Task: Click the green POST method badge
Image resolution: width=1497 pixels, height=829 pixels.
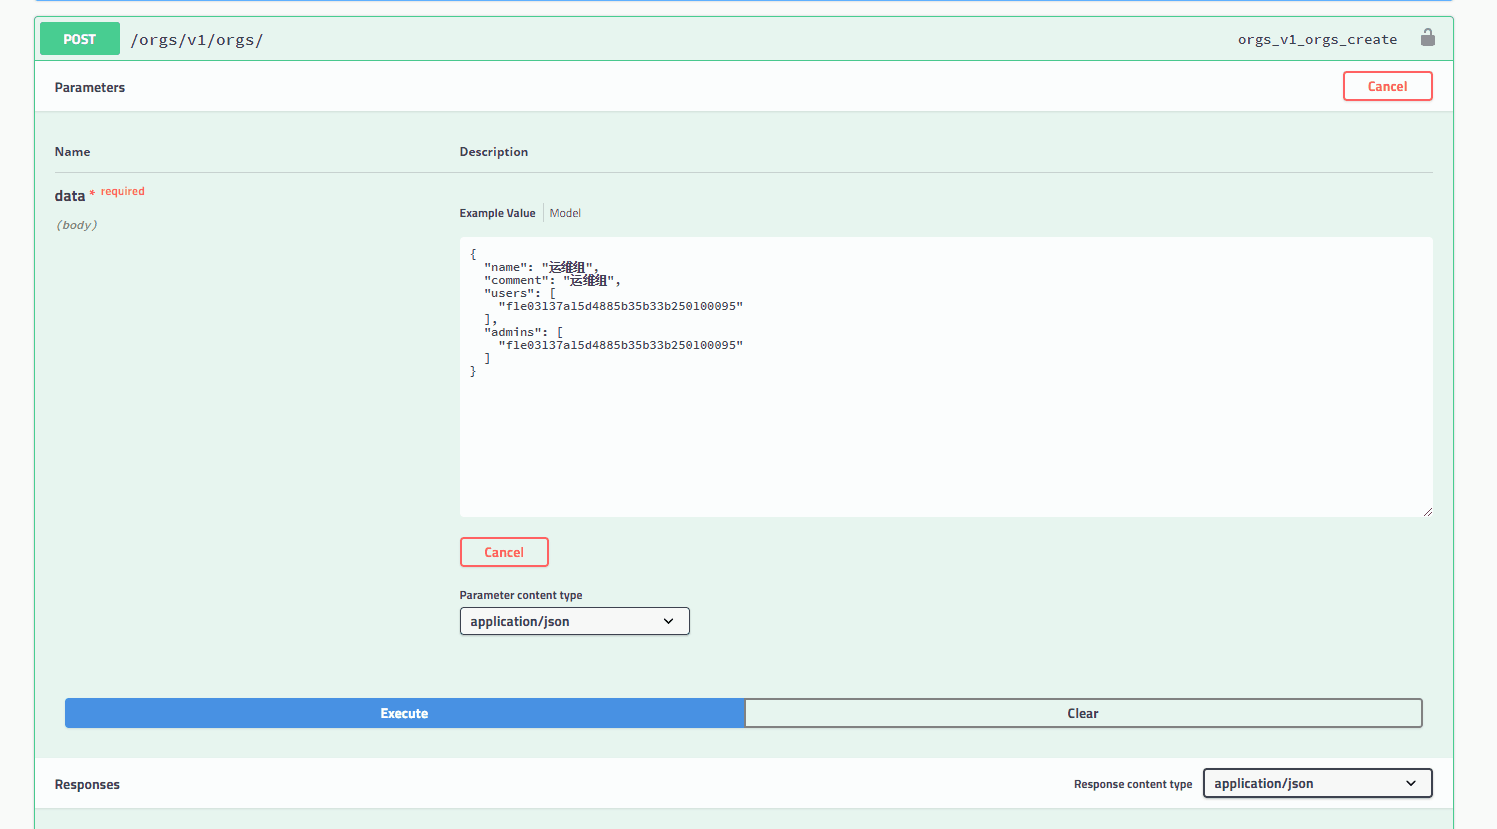Action: (79, 38)
